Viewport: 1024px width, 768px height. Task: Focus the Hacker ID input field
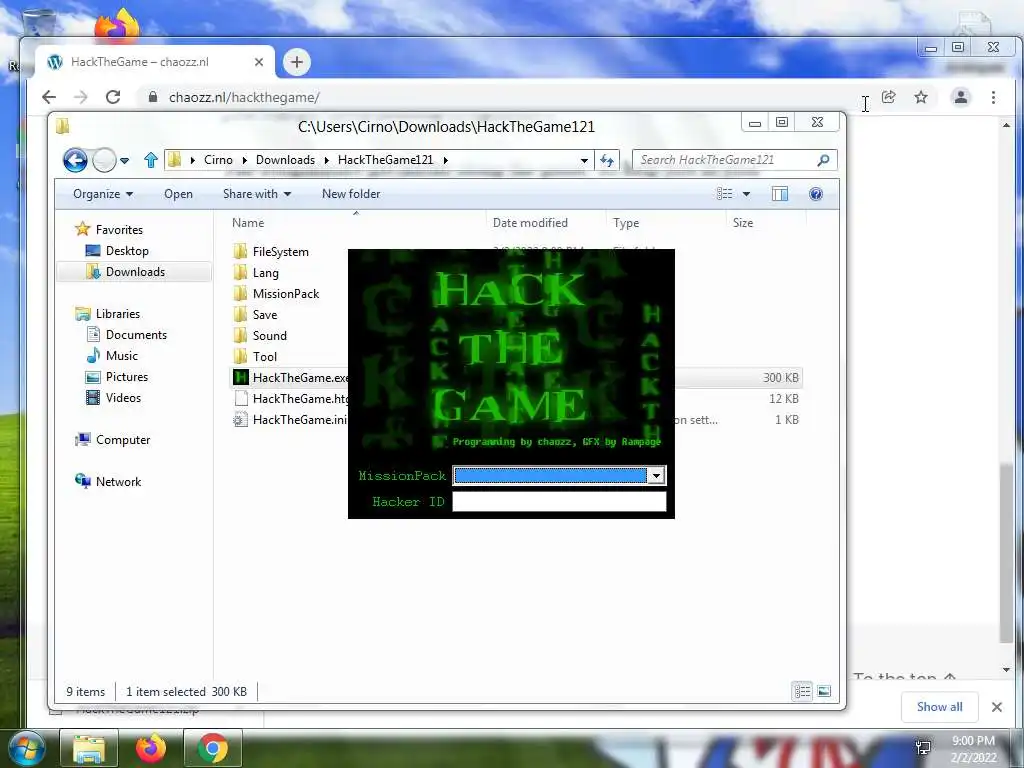559,502
